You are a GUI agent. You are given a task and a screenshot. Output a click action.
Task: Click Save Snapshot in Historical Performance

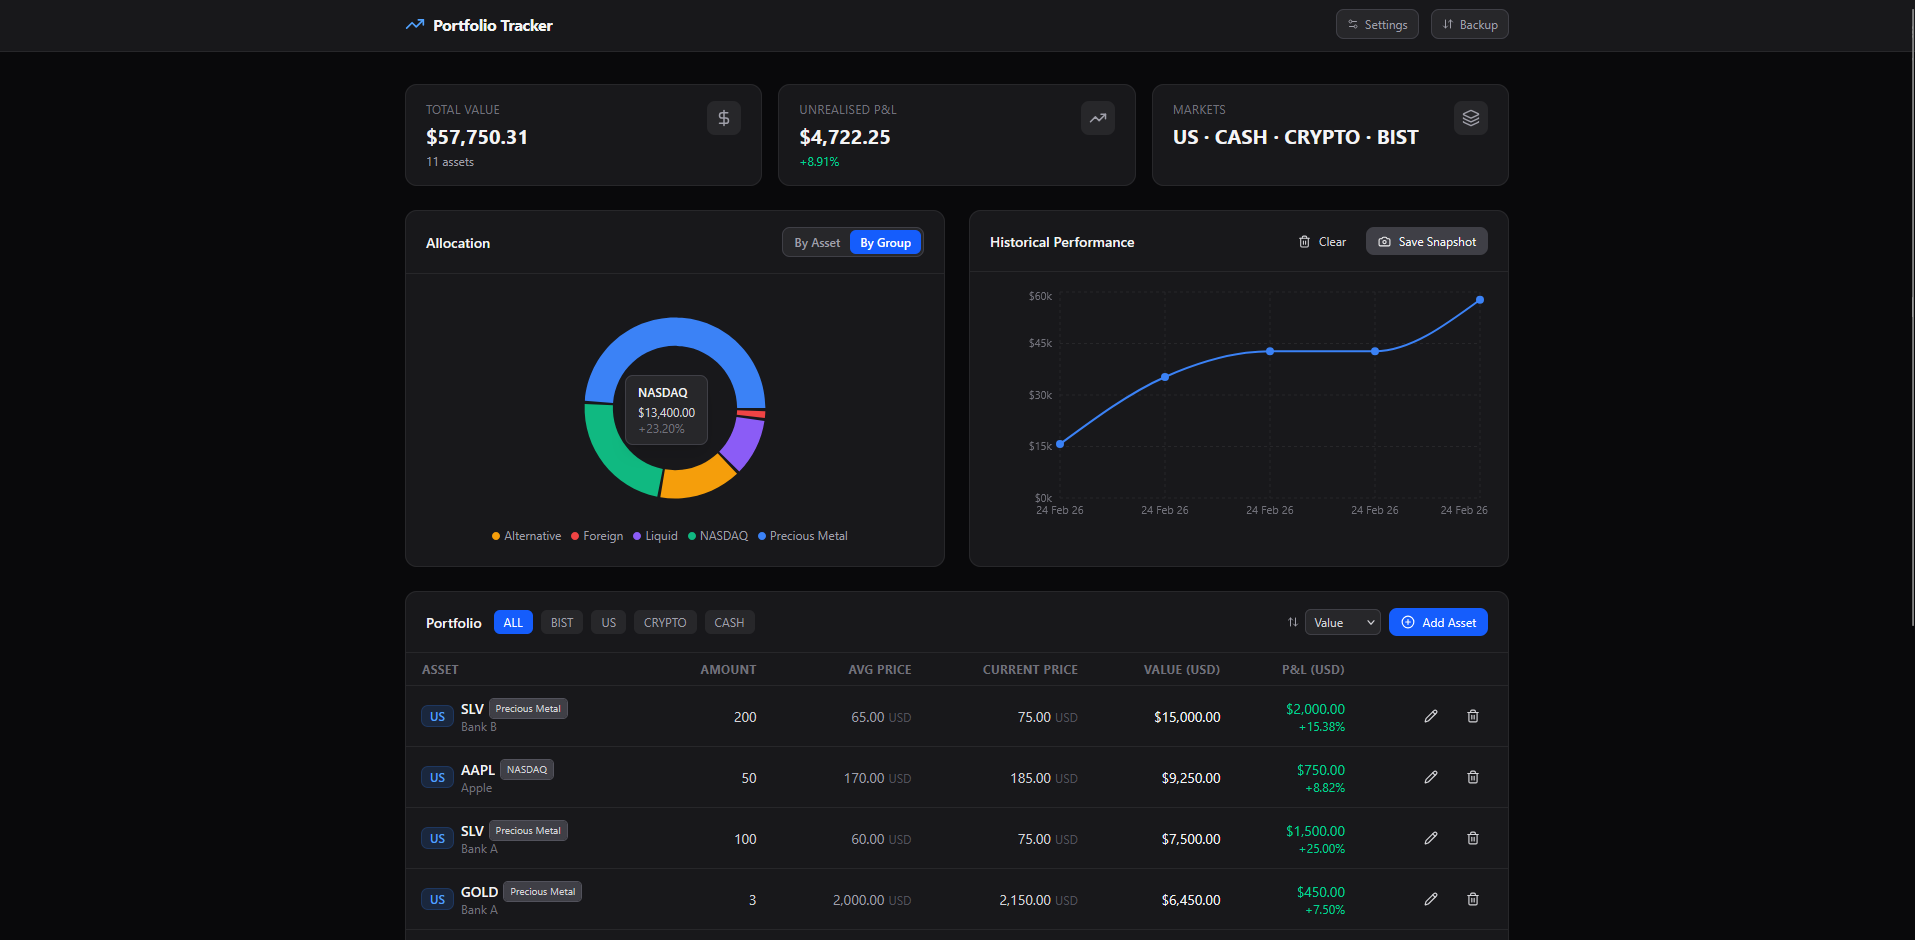1426,241
